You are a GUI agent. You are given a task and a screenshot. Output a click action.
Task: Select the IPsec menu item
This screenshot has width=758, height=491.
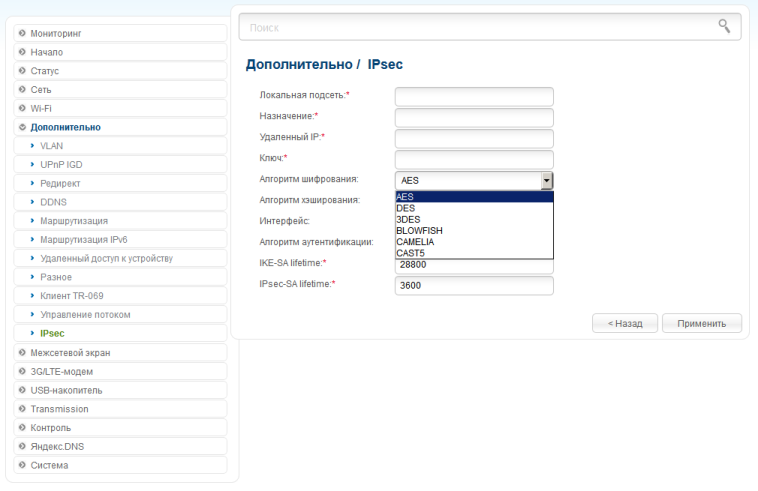tap(120, 333)
